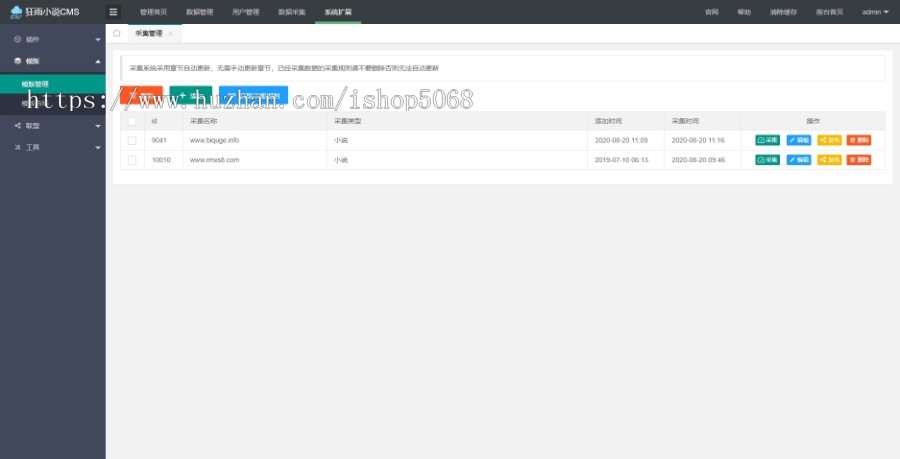Viewport: 900px width, 459px height.
Task: Open the 数据采集 top menu
Action: (x=292, y=11)
